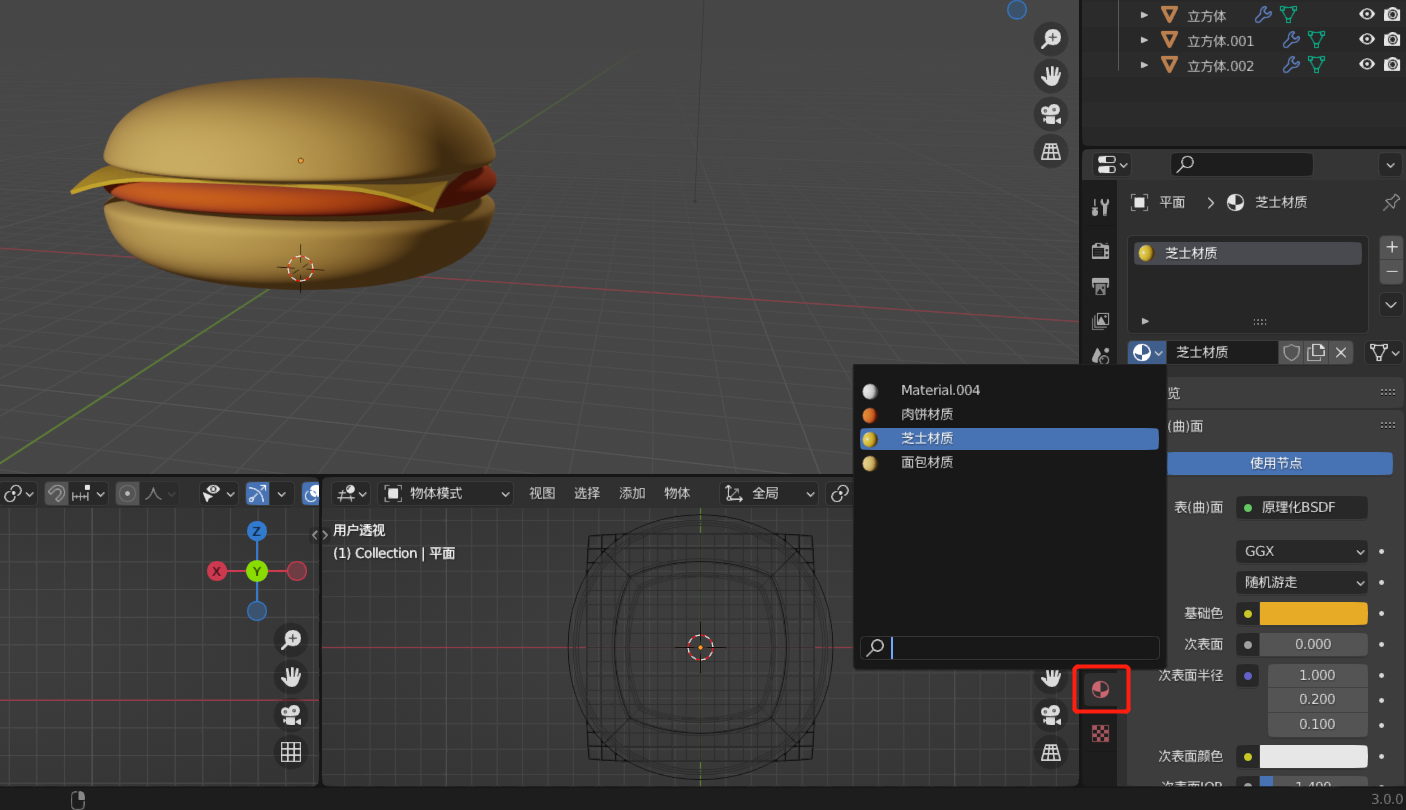Click the X to unlink 芝士材质

pos(1340,352)
